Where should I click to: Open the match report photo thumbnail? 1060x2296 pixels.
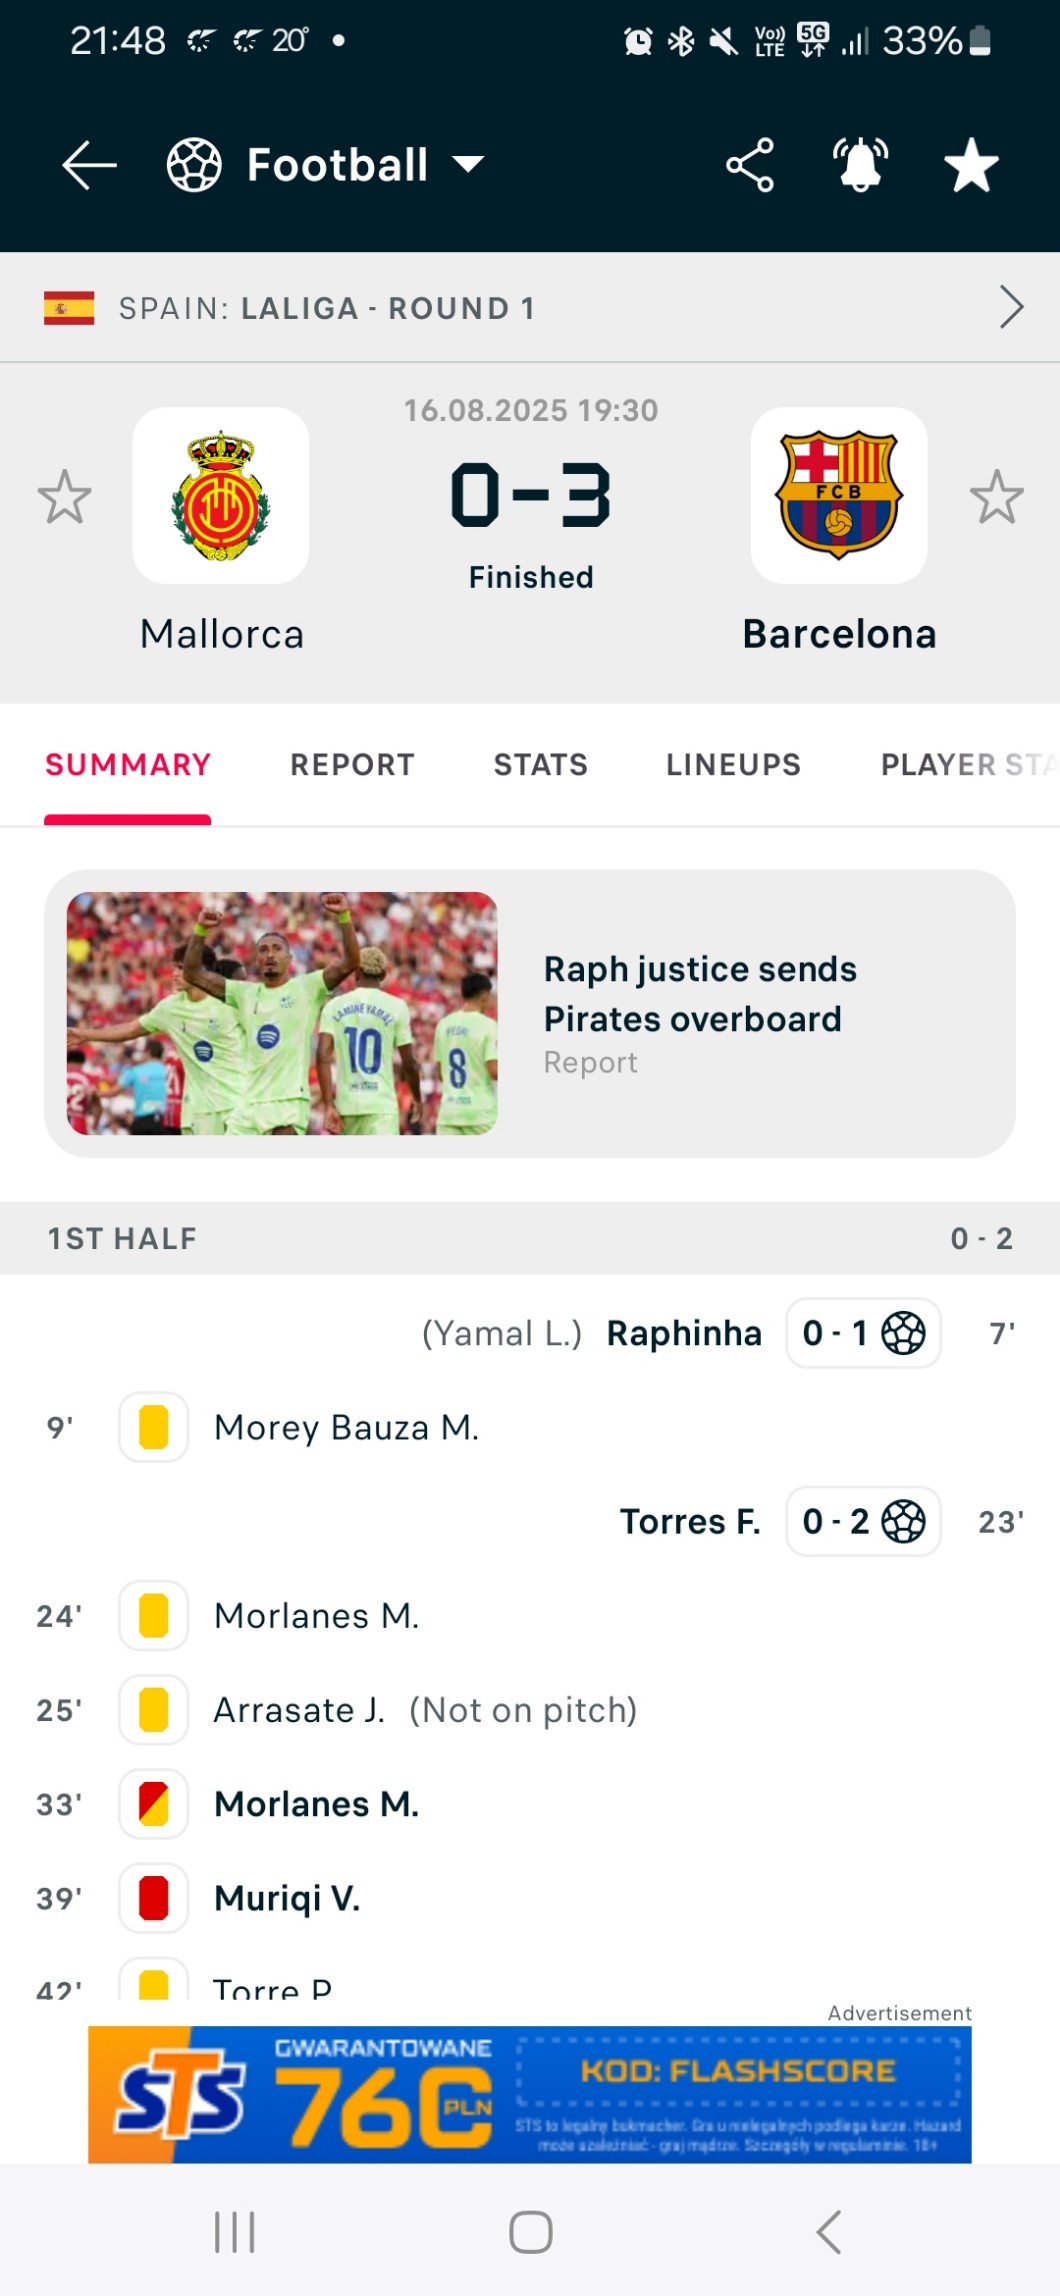[282, 1013]
